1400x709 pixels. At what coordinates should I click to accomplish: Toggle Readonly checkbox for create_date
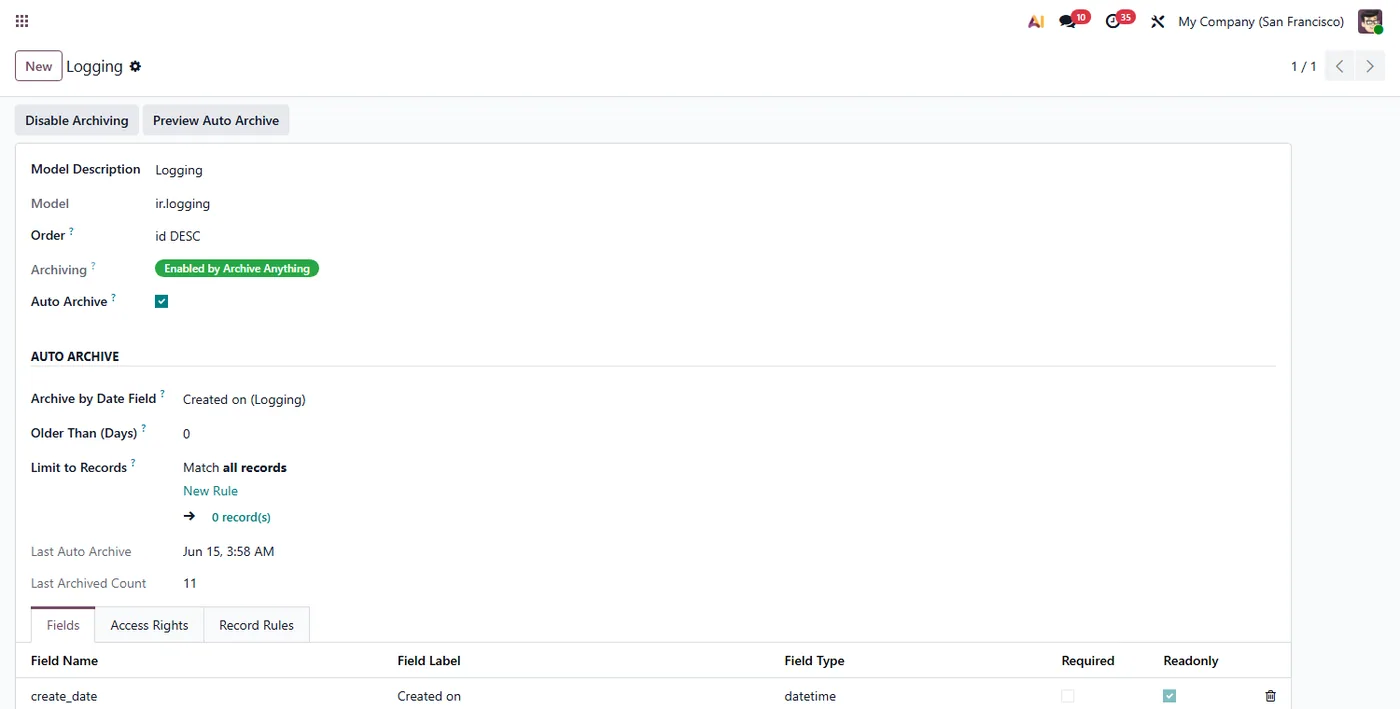[1169, 696]
